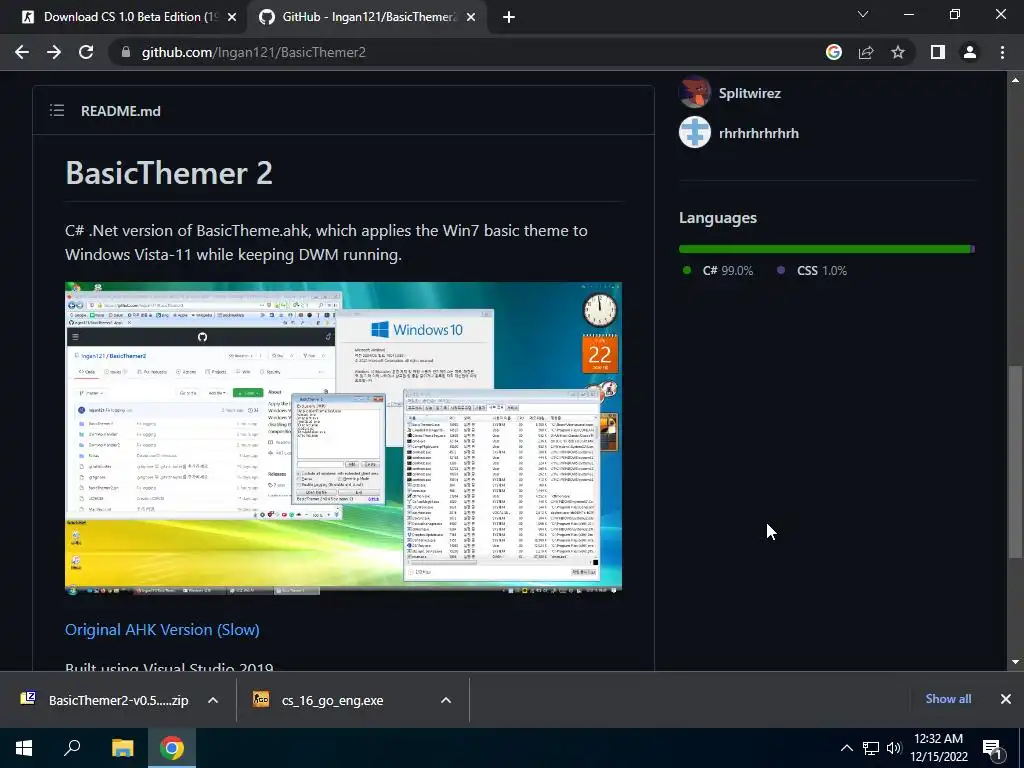Click the README.md heading text
Image resolution: width=1024 pixels, height=768 pixels.
pyautogui.click(x=121, y=111)
